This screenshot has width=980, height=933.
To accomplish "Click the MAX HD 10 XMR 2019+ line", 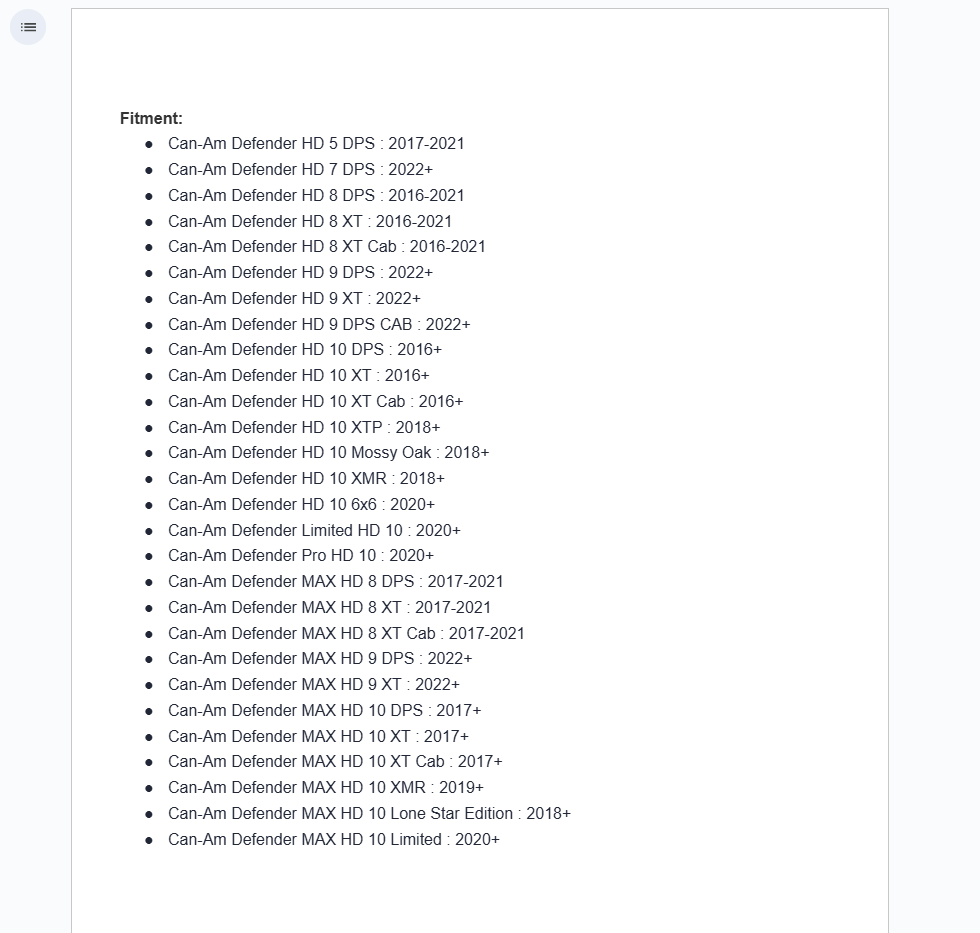I will (326, 788).
